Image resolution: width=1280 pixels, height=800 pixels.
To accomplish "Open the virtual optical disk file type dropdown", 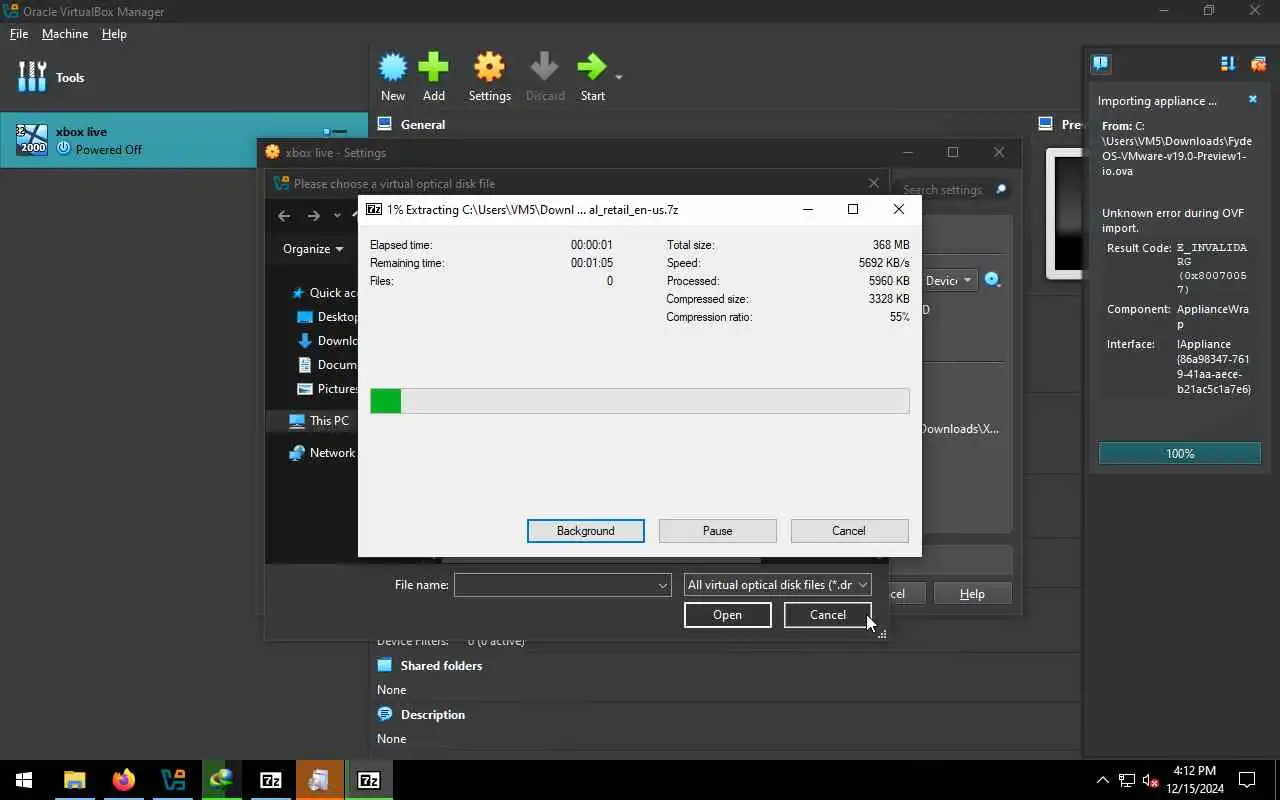I will (x=777, y=585).
